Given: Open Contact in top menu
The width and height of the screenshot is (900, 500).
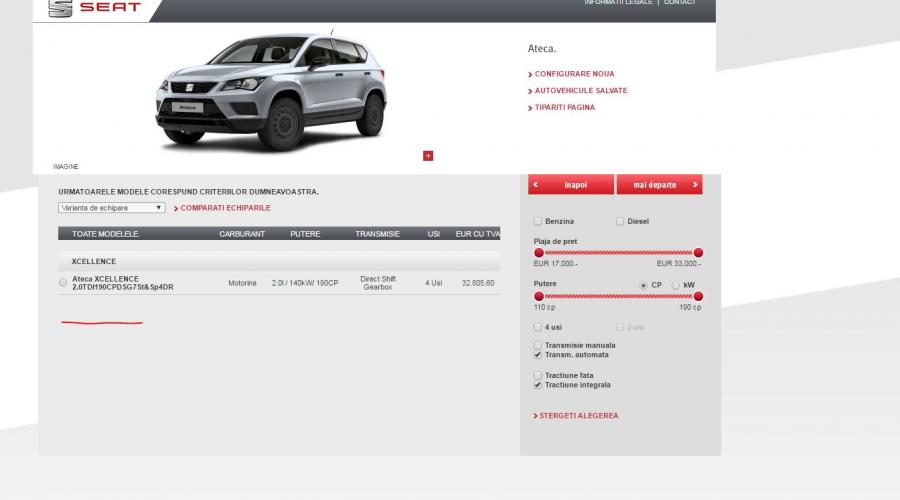Looking at the screenshot, I should [679, 3].
